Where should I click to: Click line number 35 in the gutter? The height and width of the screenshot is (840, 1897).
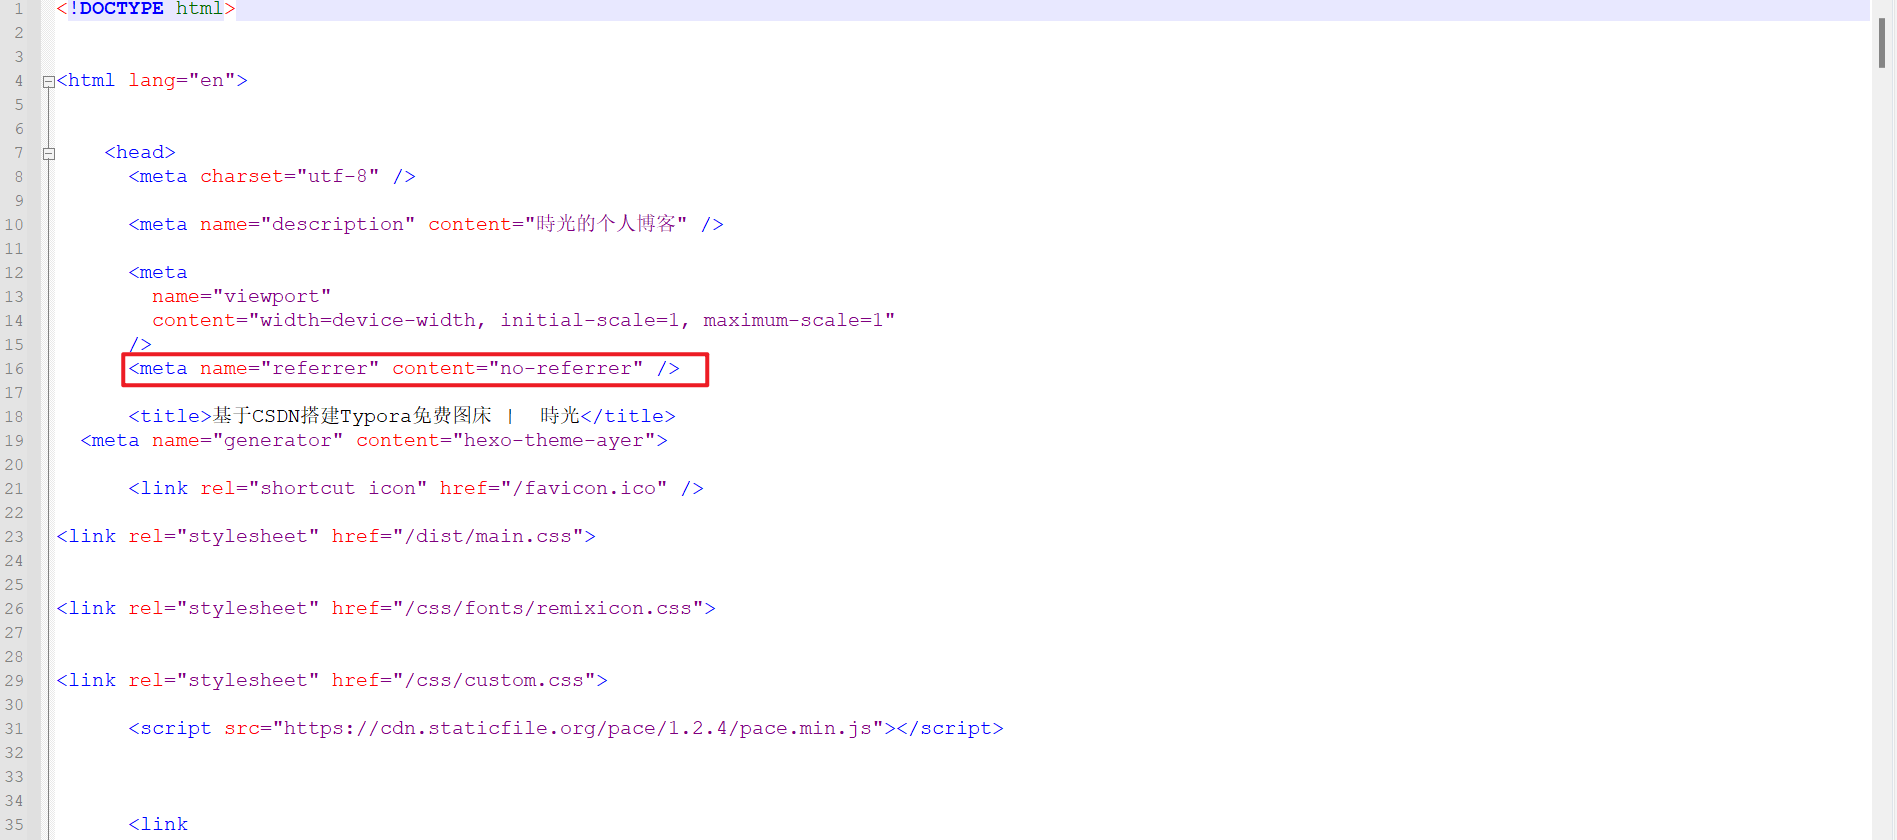(14, 825)
